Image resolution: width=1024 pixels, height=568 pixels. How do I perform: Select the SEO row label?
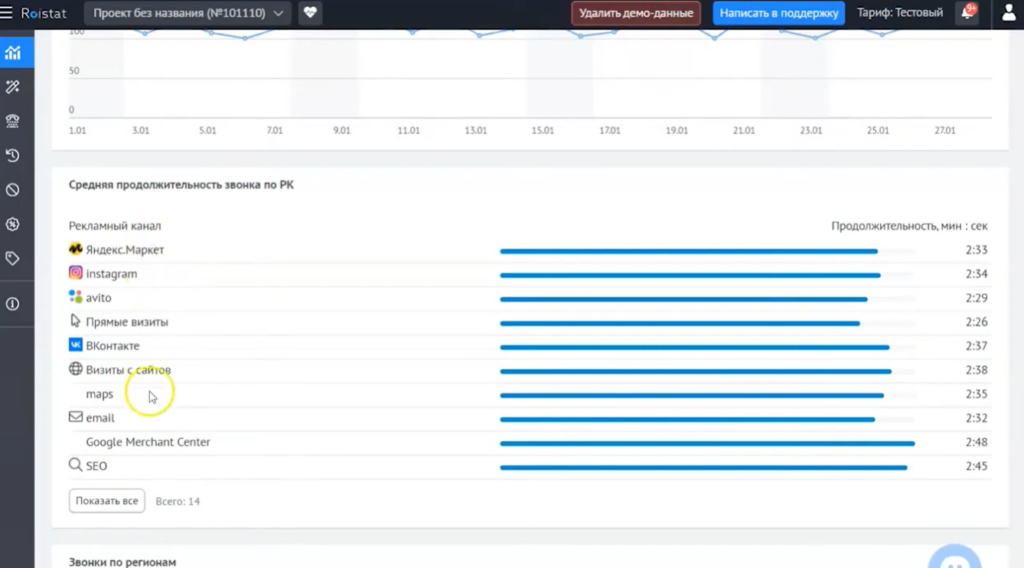96,466
